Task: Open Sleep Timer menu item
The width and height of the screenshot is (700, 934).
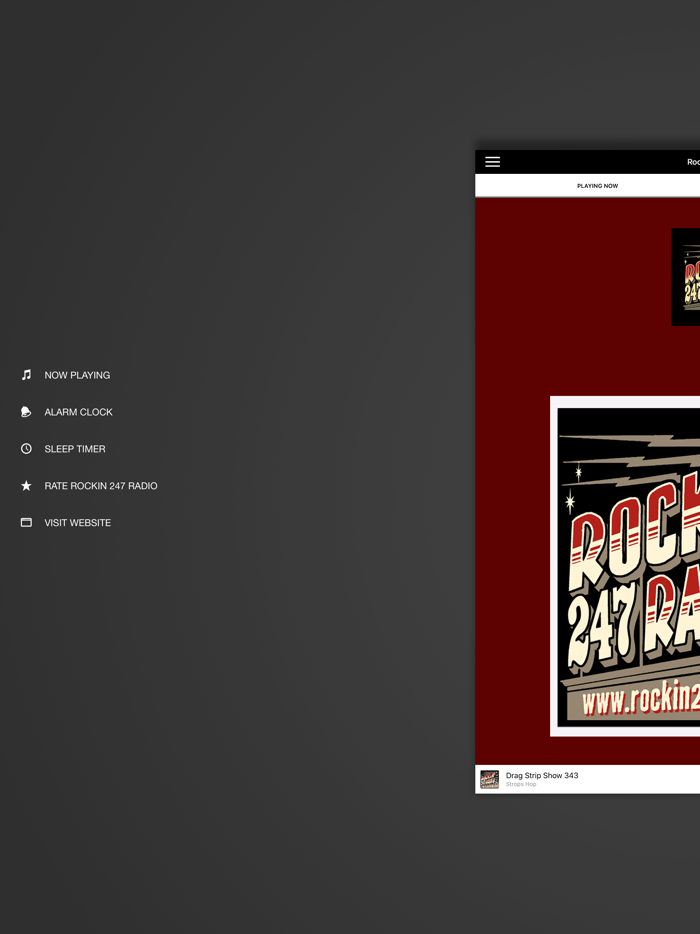Action: tap(75, 449)
